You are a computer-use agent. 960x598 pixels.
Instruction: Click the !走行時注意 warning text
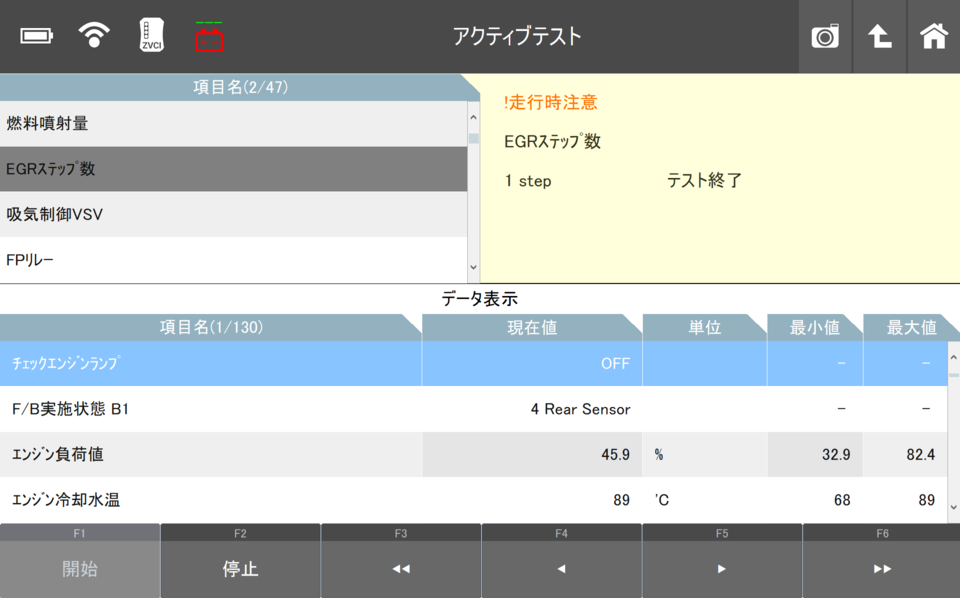point(550,102)
